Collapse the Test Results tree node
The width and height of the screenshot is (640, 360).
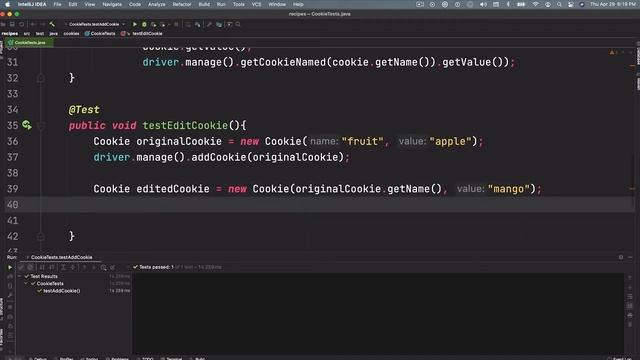pyautogui.click(x=19, y=276)
